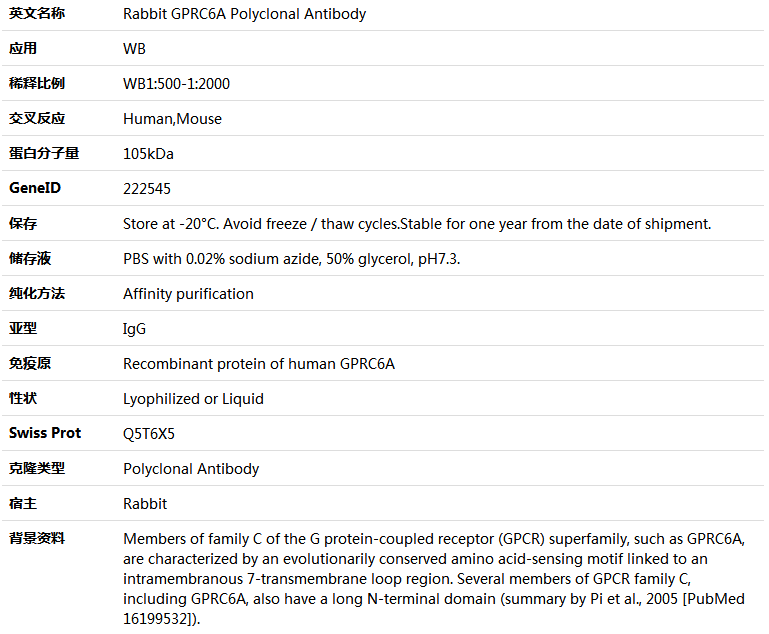This screenshot has height=634, width=769.
Task: Click the Human,Mouse cross-reactivity text
Action: (173, 119)
